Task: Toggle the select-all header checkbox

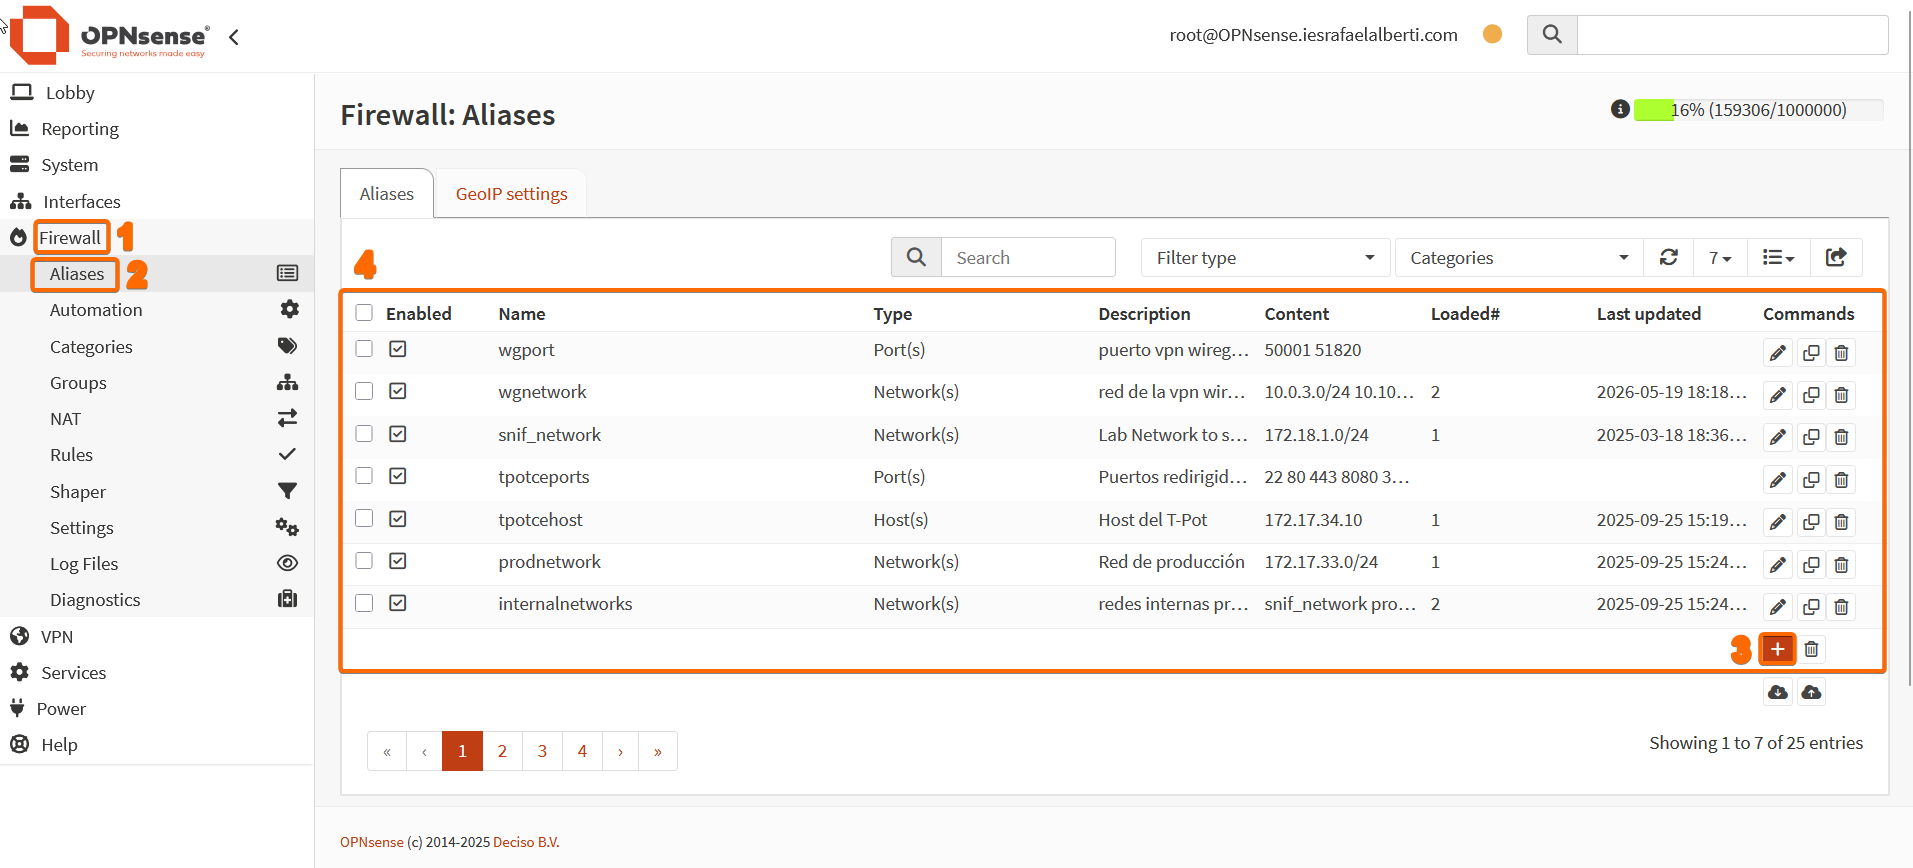Action: coord(364,313)
